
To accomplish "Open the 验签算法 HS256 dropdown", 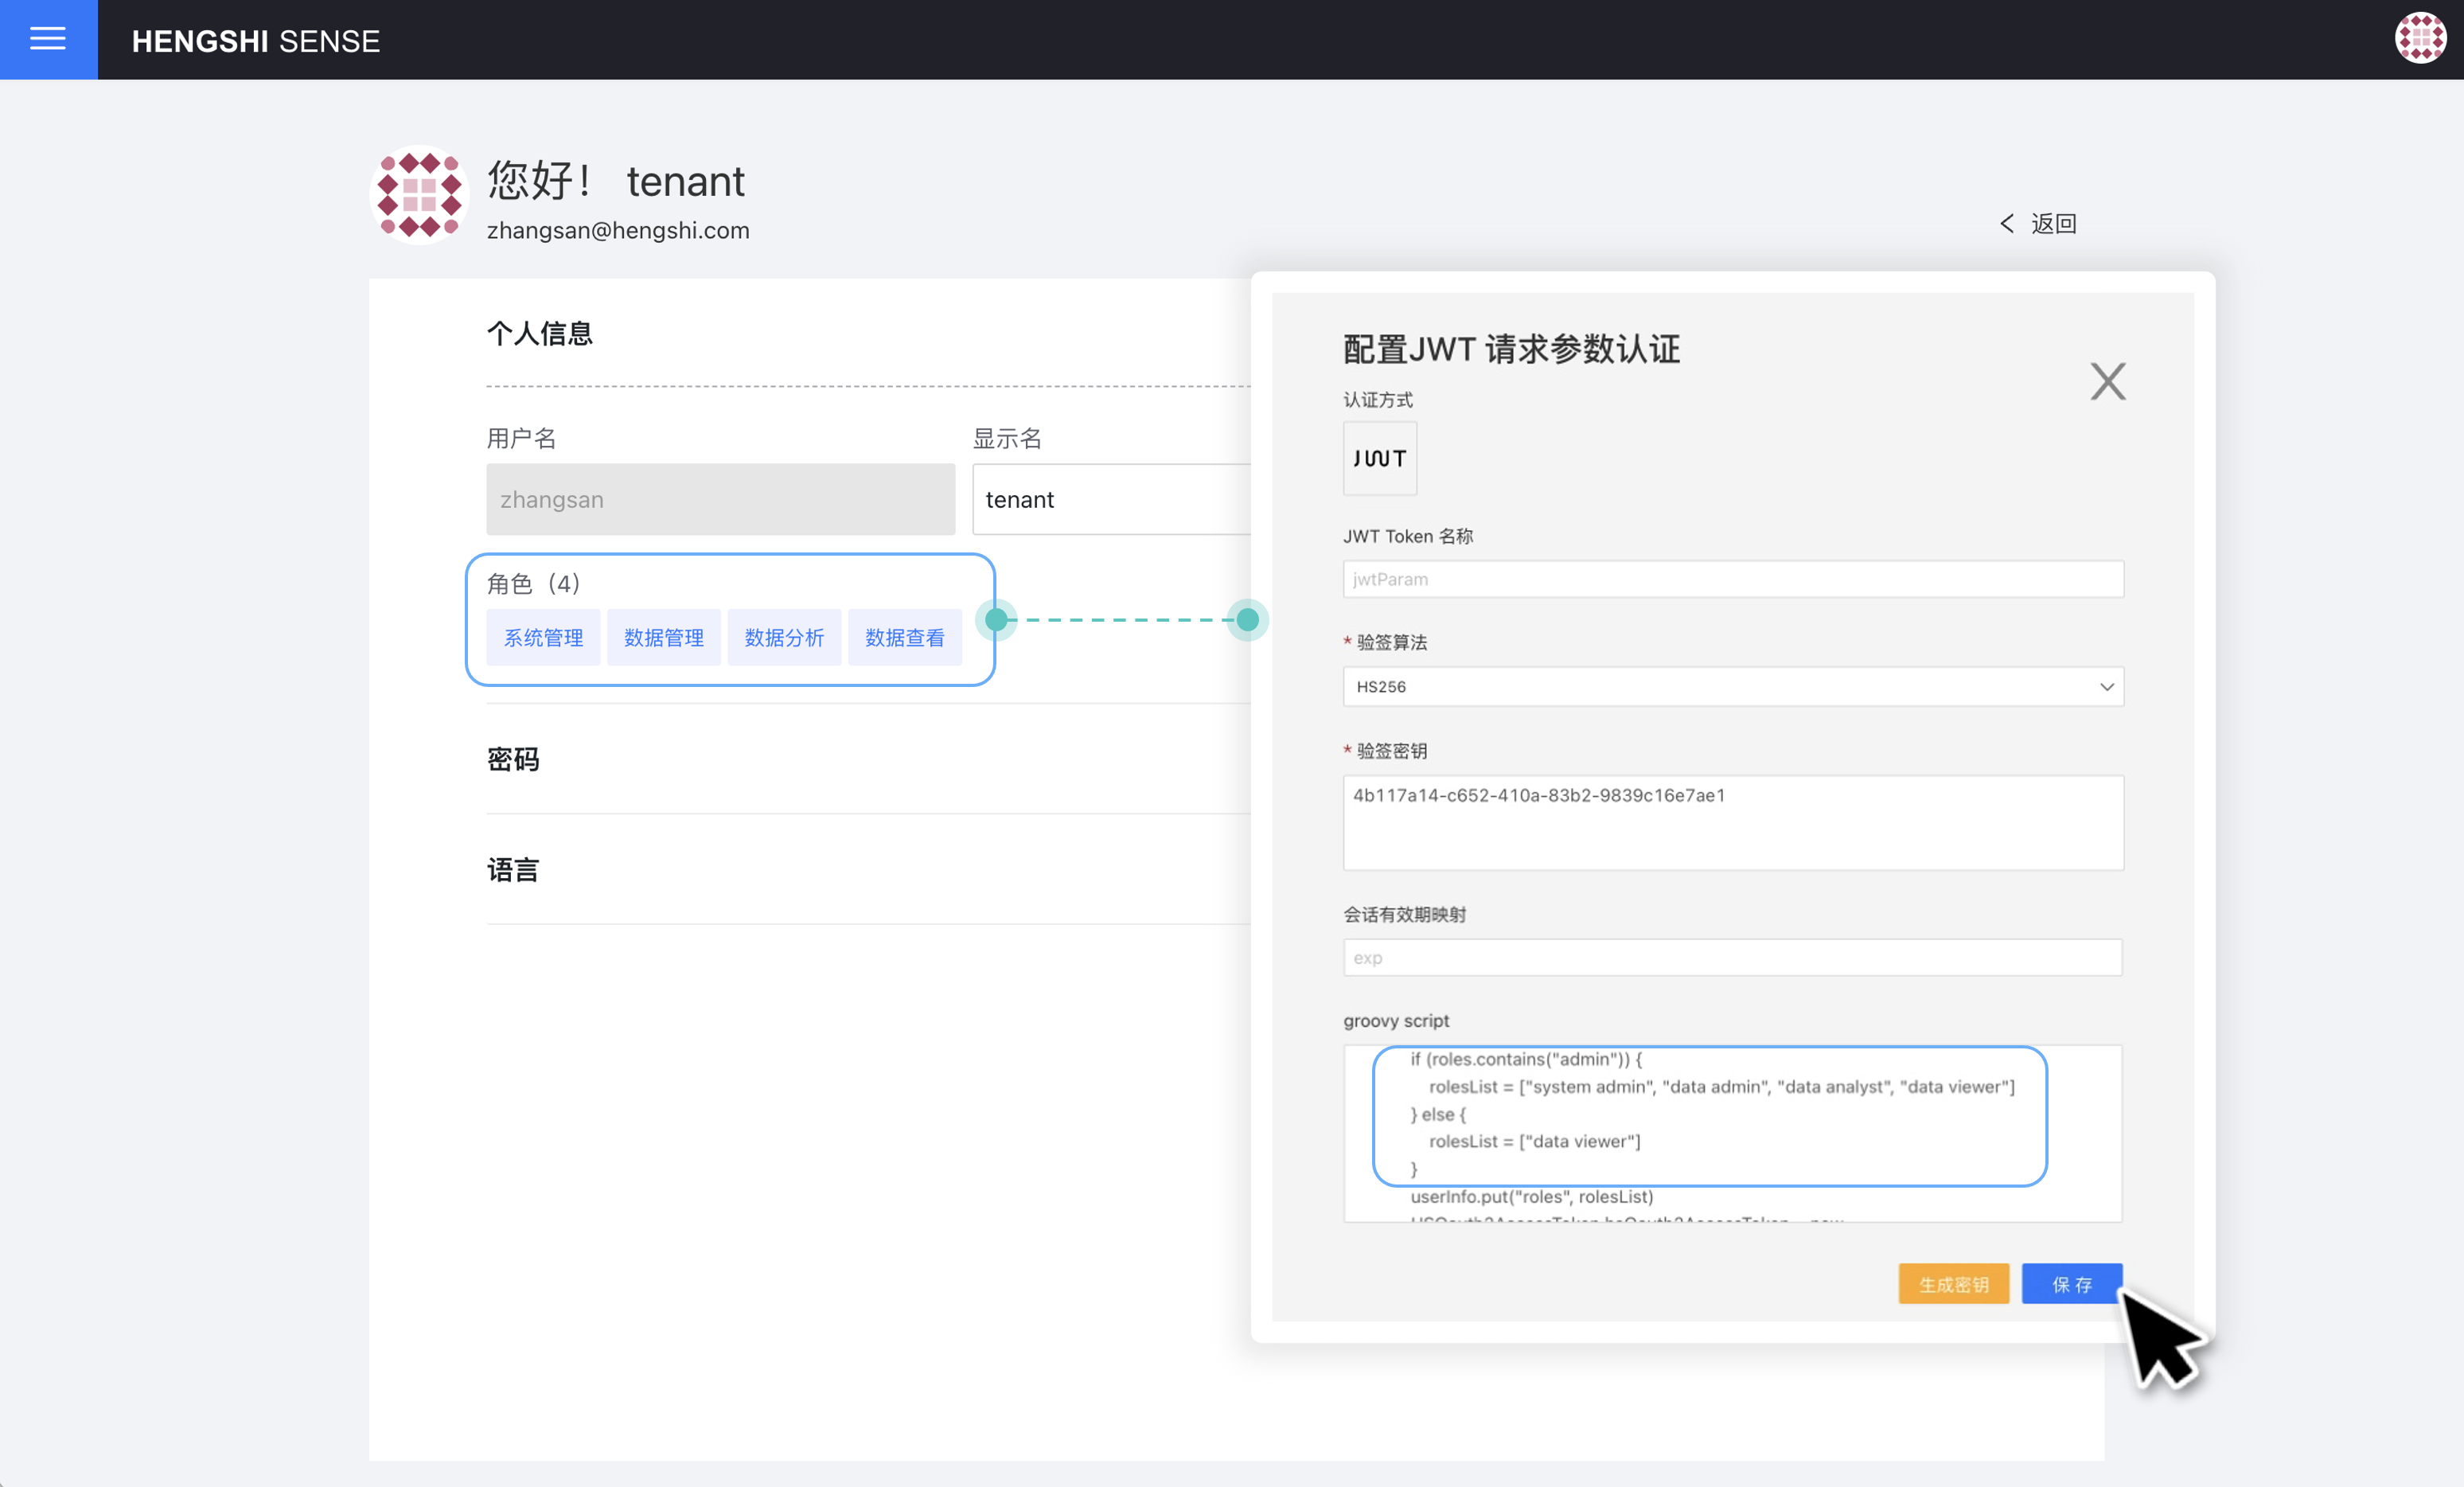I will tap(1732, 687).
